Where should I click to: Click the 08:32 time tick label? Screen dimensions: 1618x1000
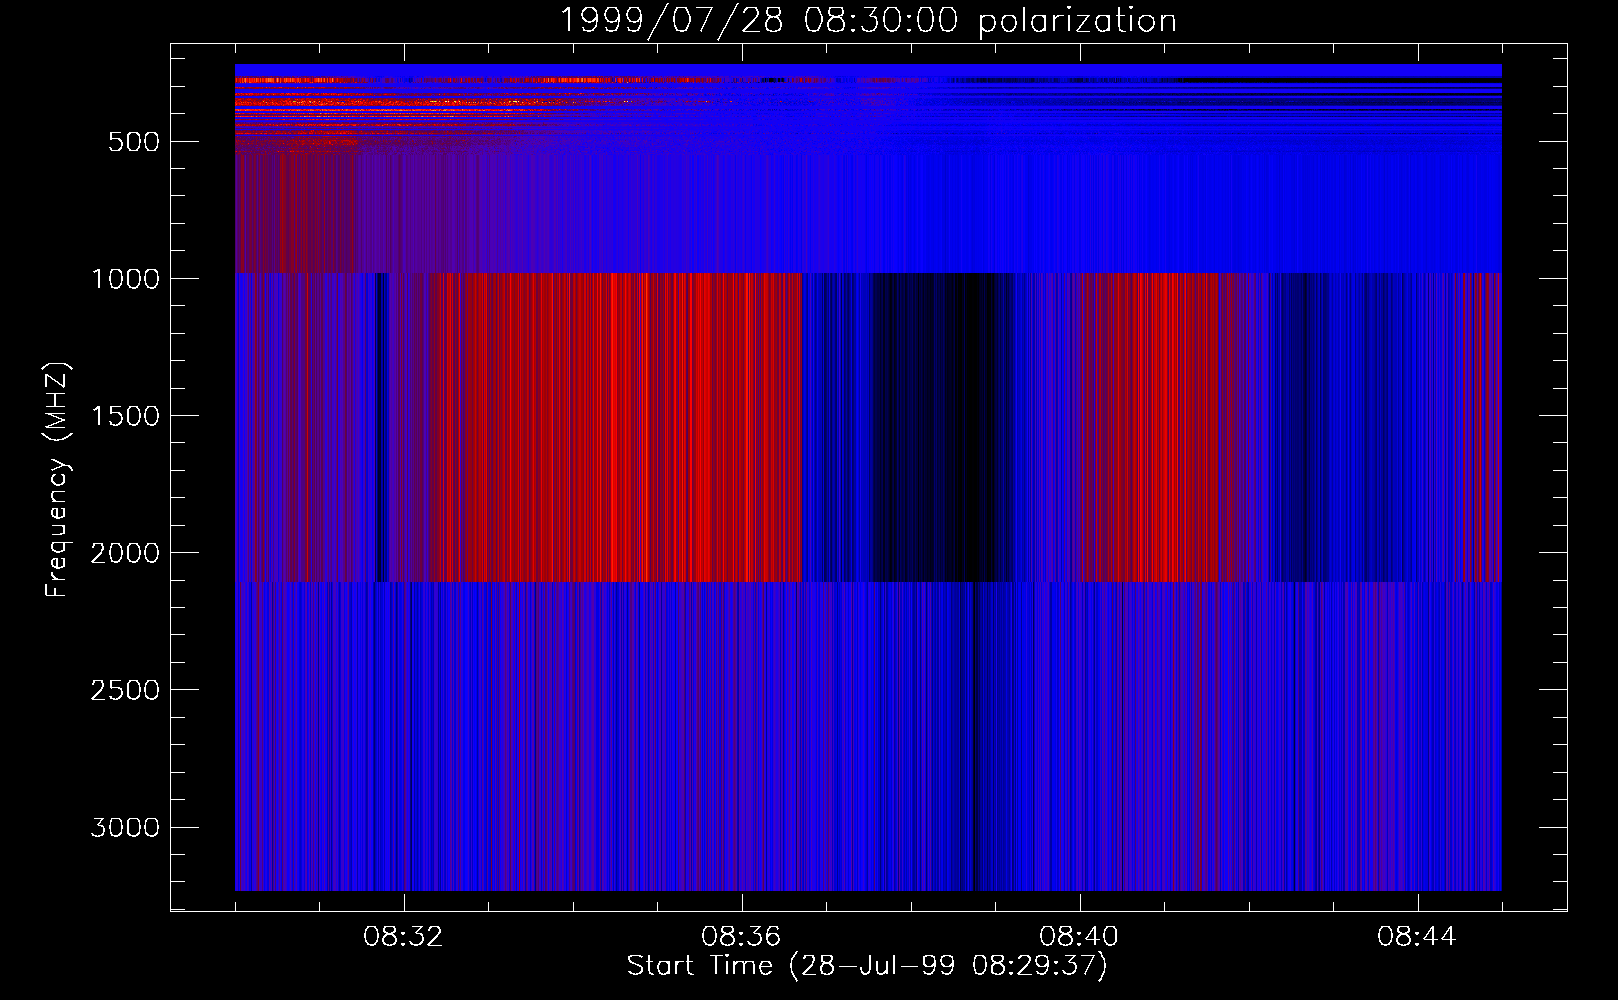tap(403, 937)
